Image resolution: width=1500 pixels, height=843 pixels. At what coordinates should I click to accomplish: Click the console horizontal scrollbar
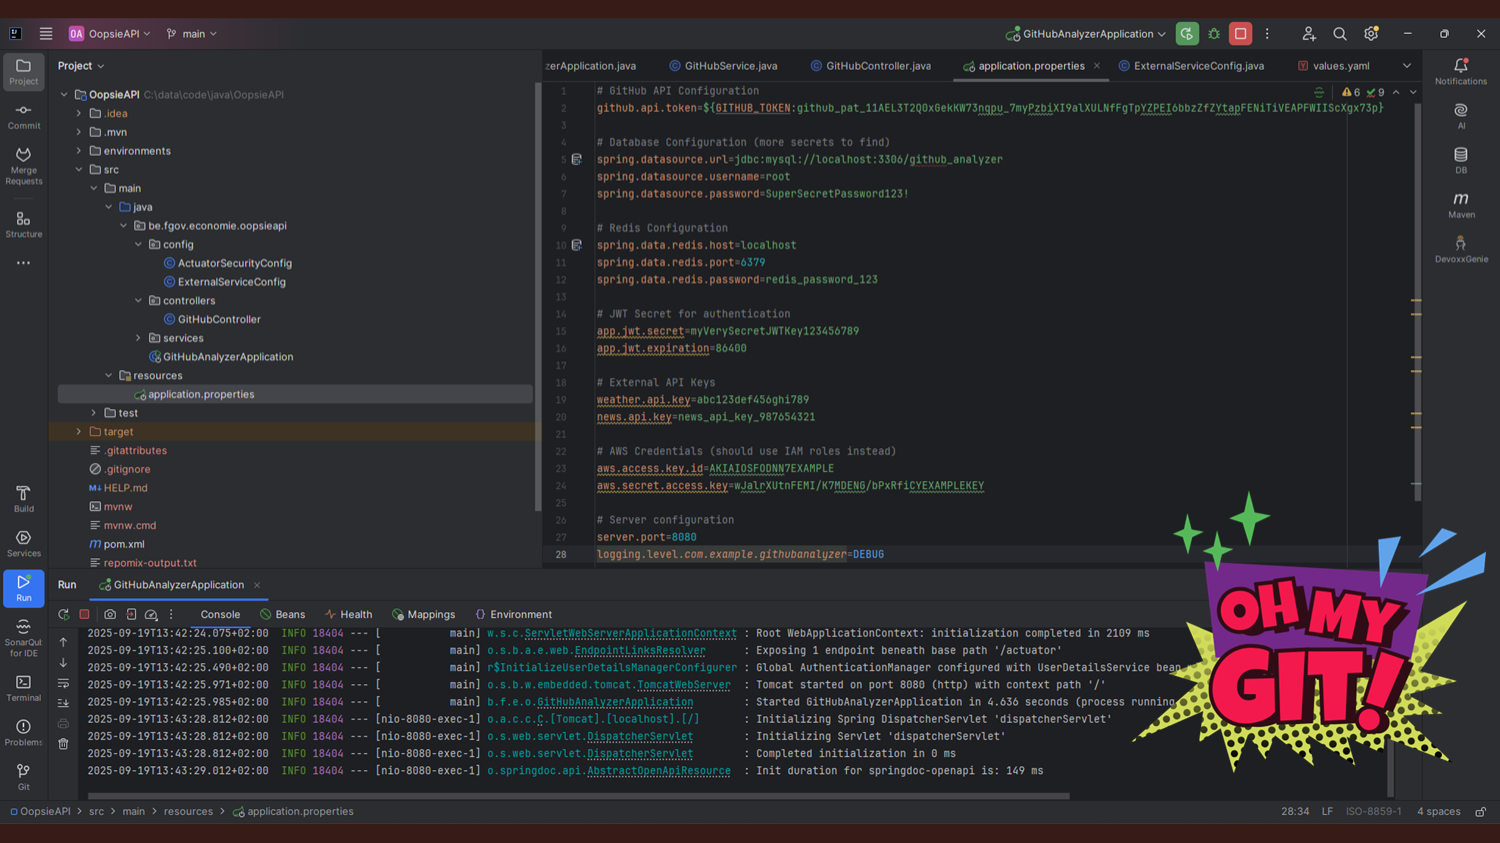pos(580,796)
